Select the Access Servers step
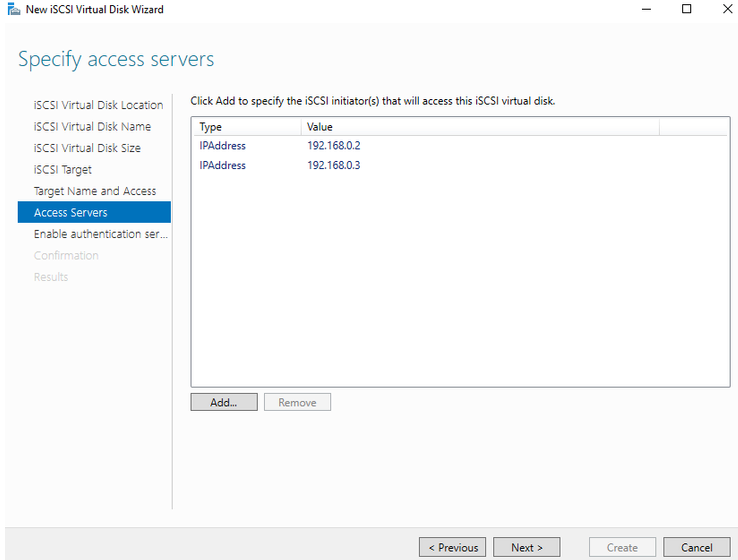Screen dimensions: 738x560 point(70,212)
